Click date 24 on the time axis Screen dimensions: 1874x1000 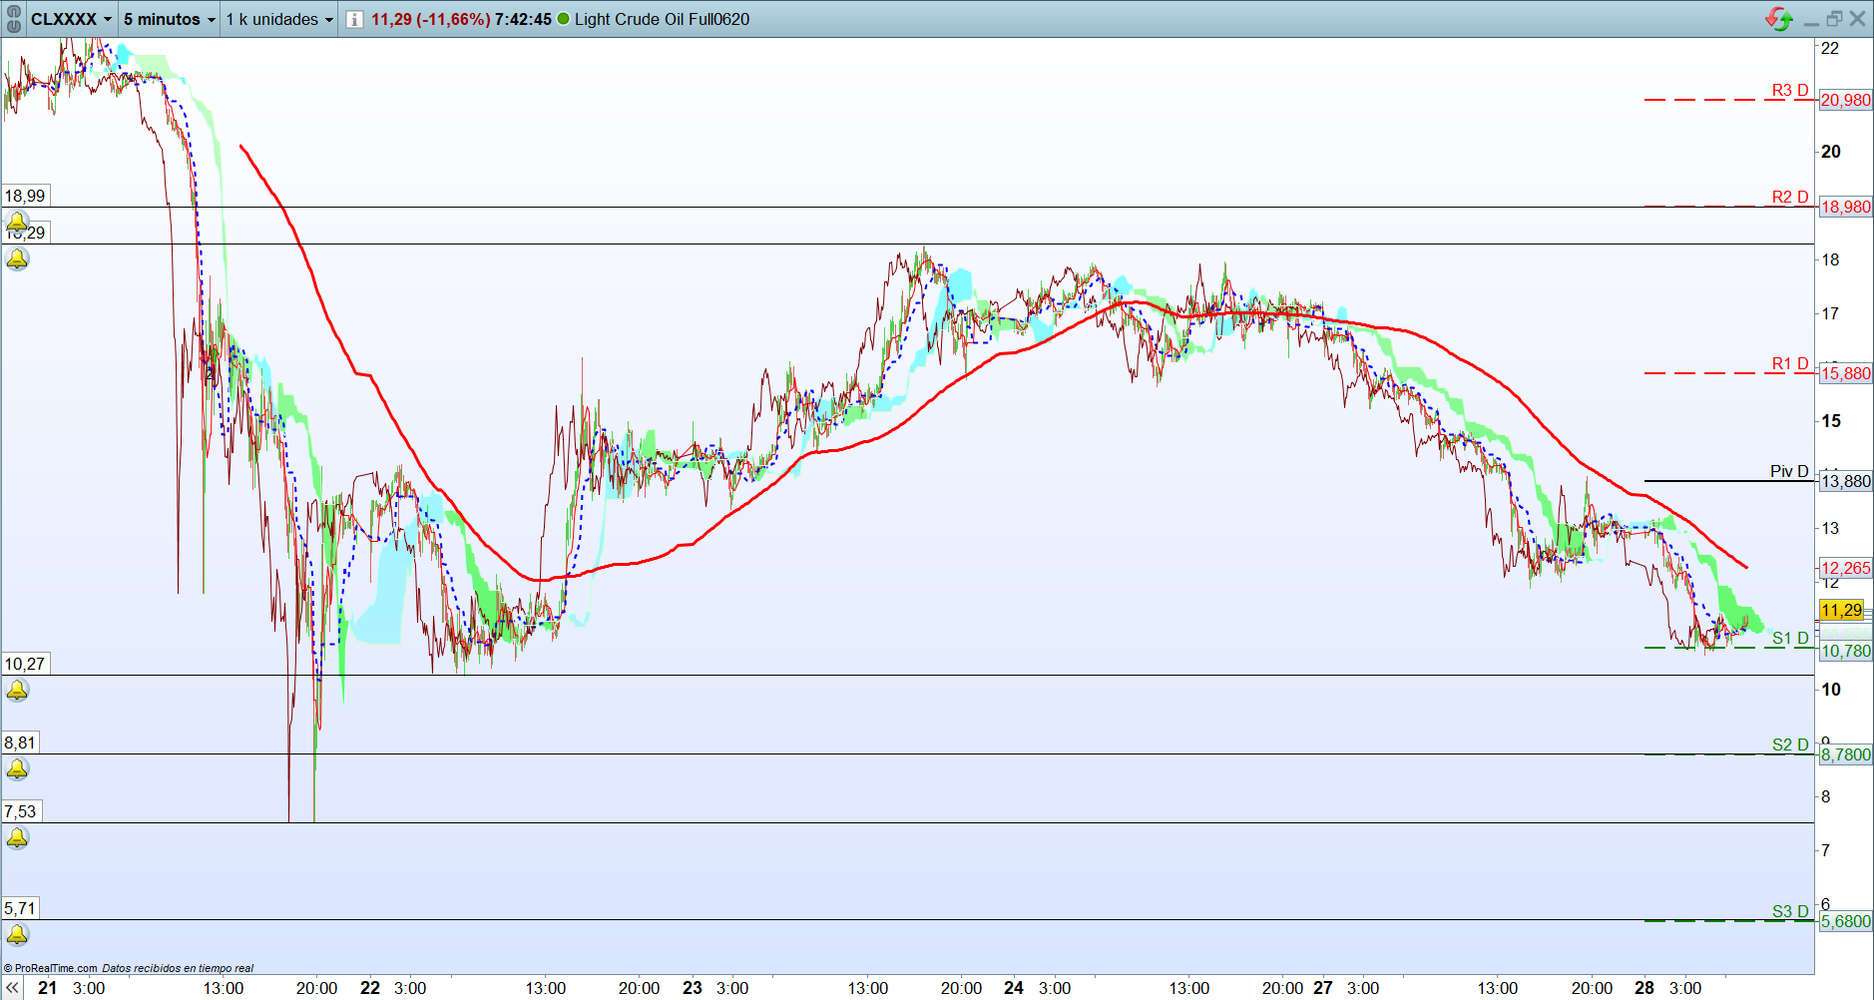[1014, 988]
